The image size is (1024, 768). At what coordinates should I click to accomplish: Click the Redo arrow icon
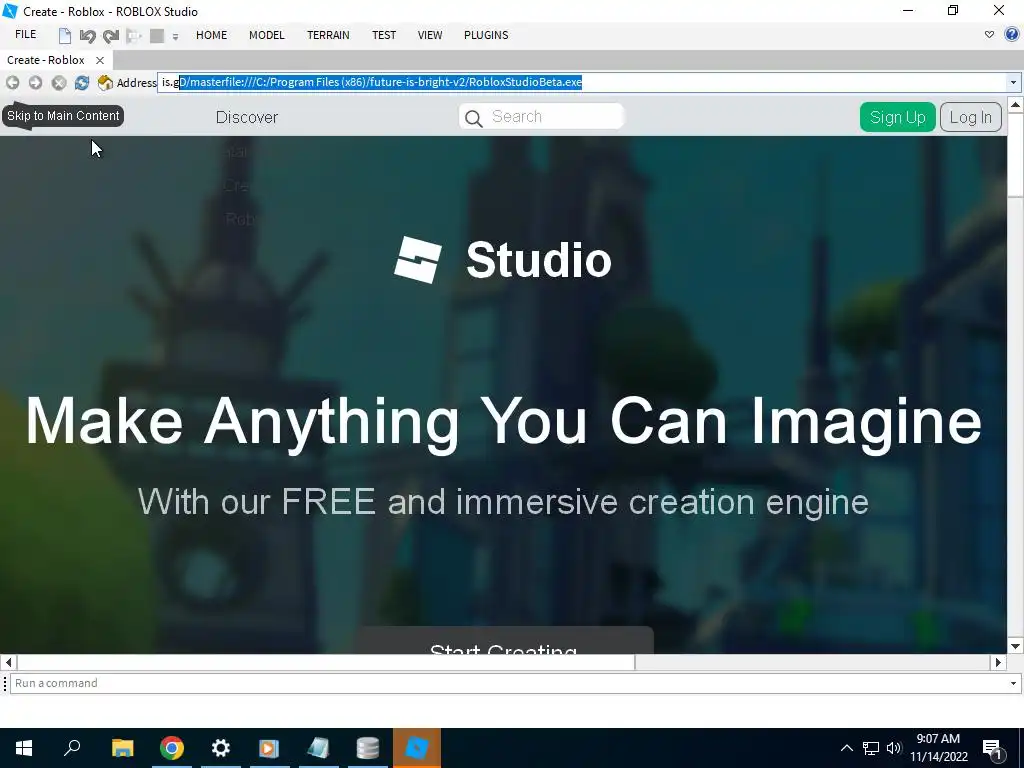110,36
